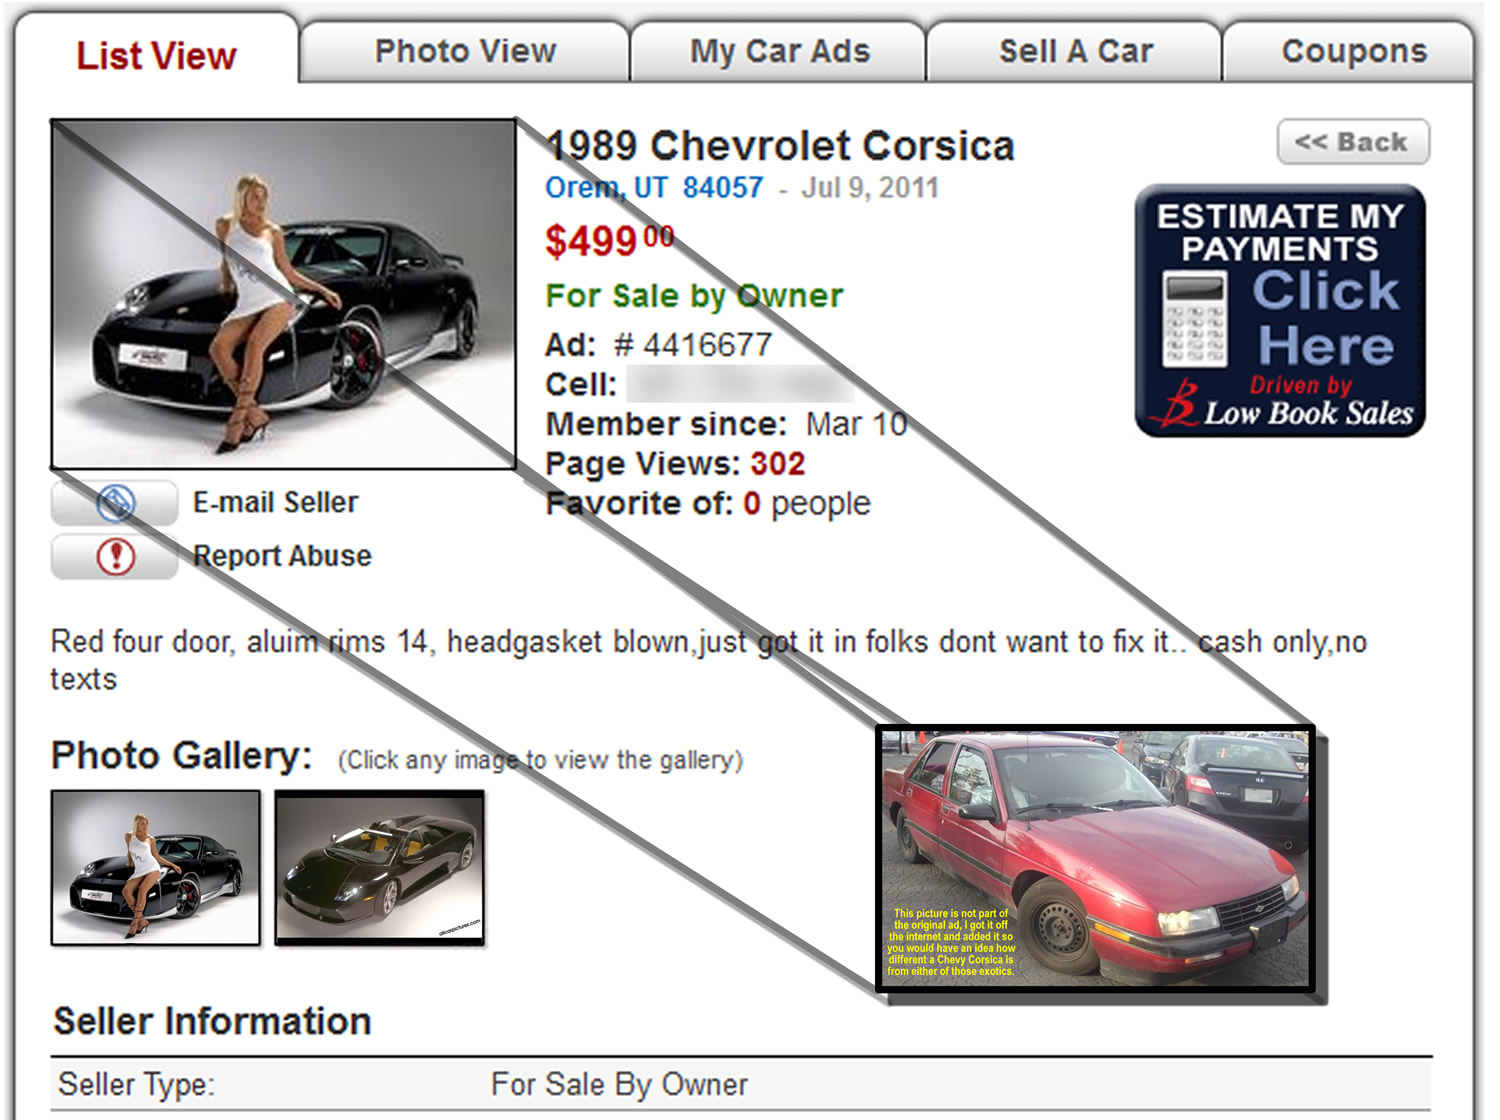Go to the Sell A Car tab

[1076, 51]
